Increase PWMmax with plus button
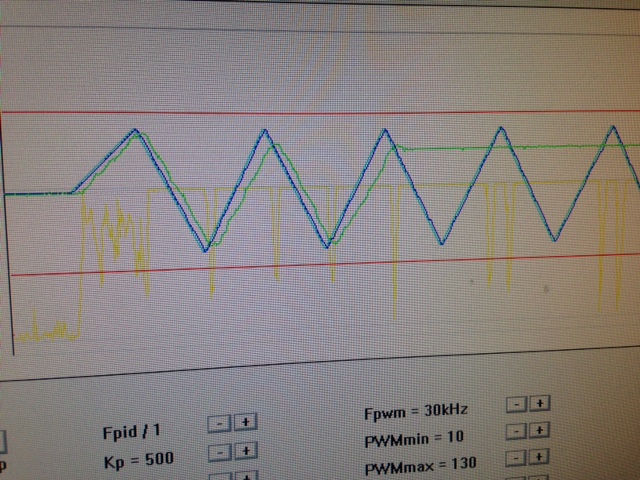The image size is (640, 480). coord(540,457)
